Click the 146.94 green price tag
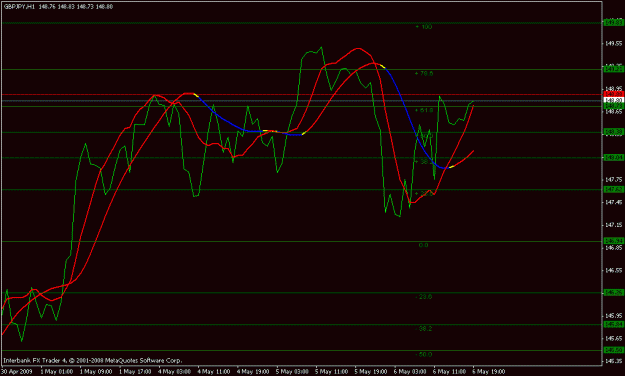 (x=614, y=241)
